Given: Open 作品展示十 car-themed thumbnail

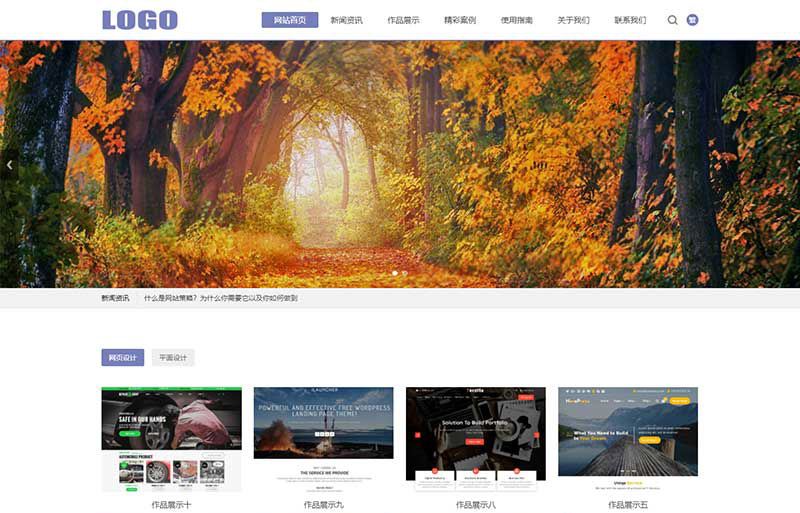Looking at the screenshot, I should [171, 439].
